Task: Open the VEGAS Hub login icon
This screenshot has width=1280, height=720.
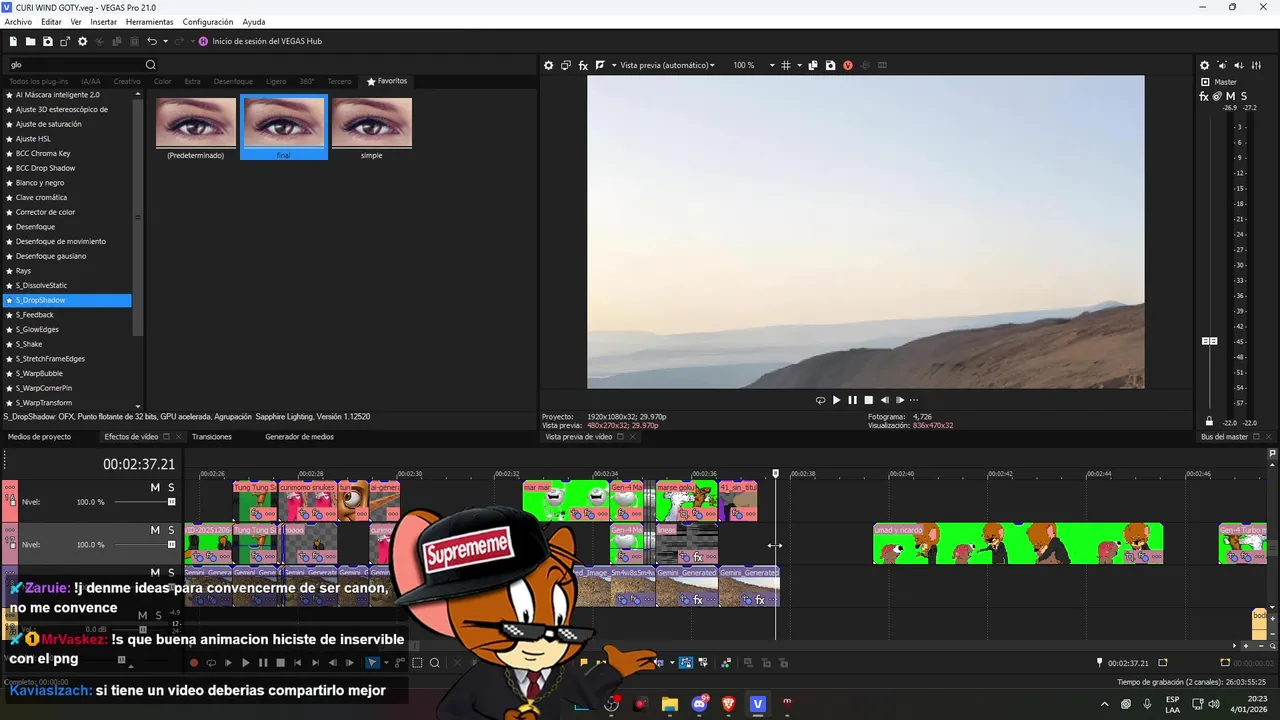Action: click(x=203, y=41)
